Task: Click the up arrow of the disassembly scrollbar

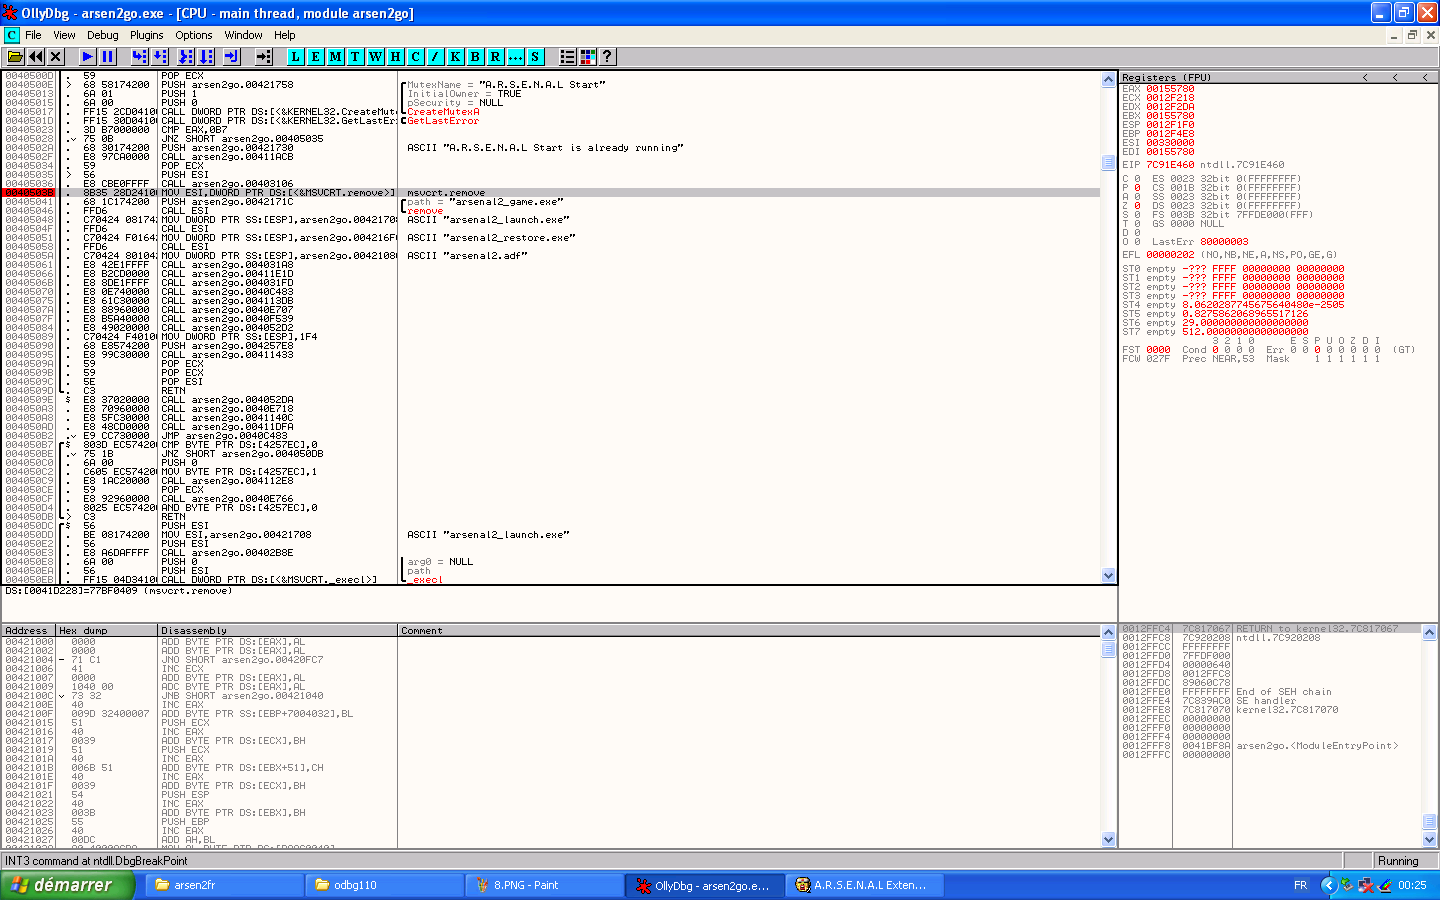Action: tap(1108, 79)
